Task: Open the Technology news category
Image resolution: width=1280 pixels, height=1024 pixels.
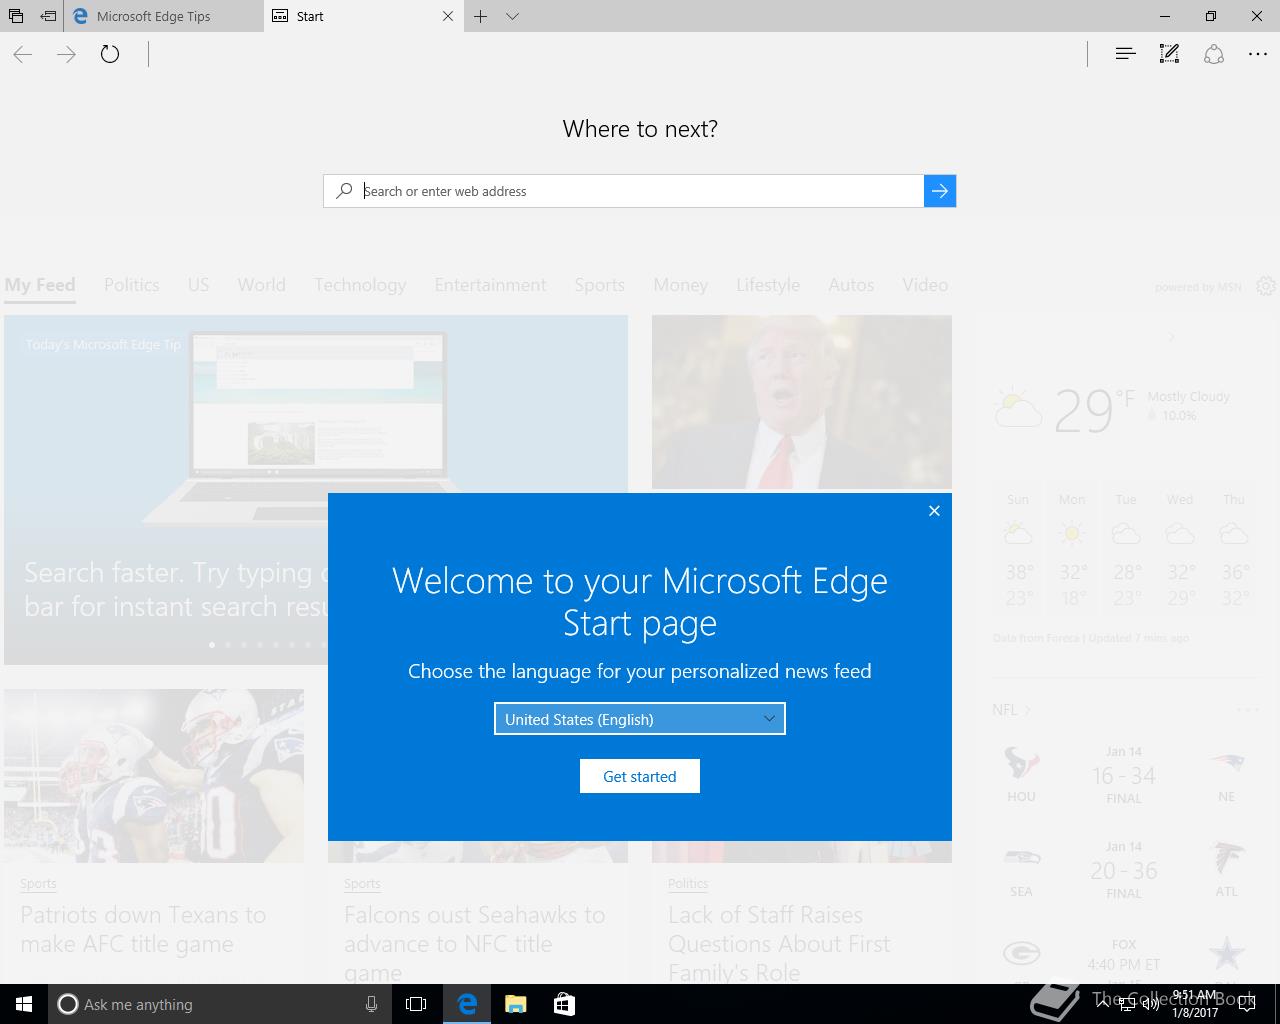Action: click(360, 285)
